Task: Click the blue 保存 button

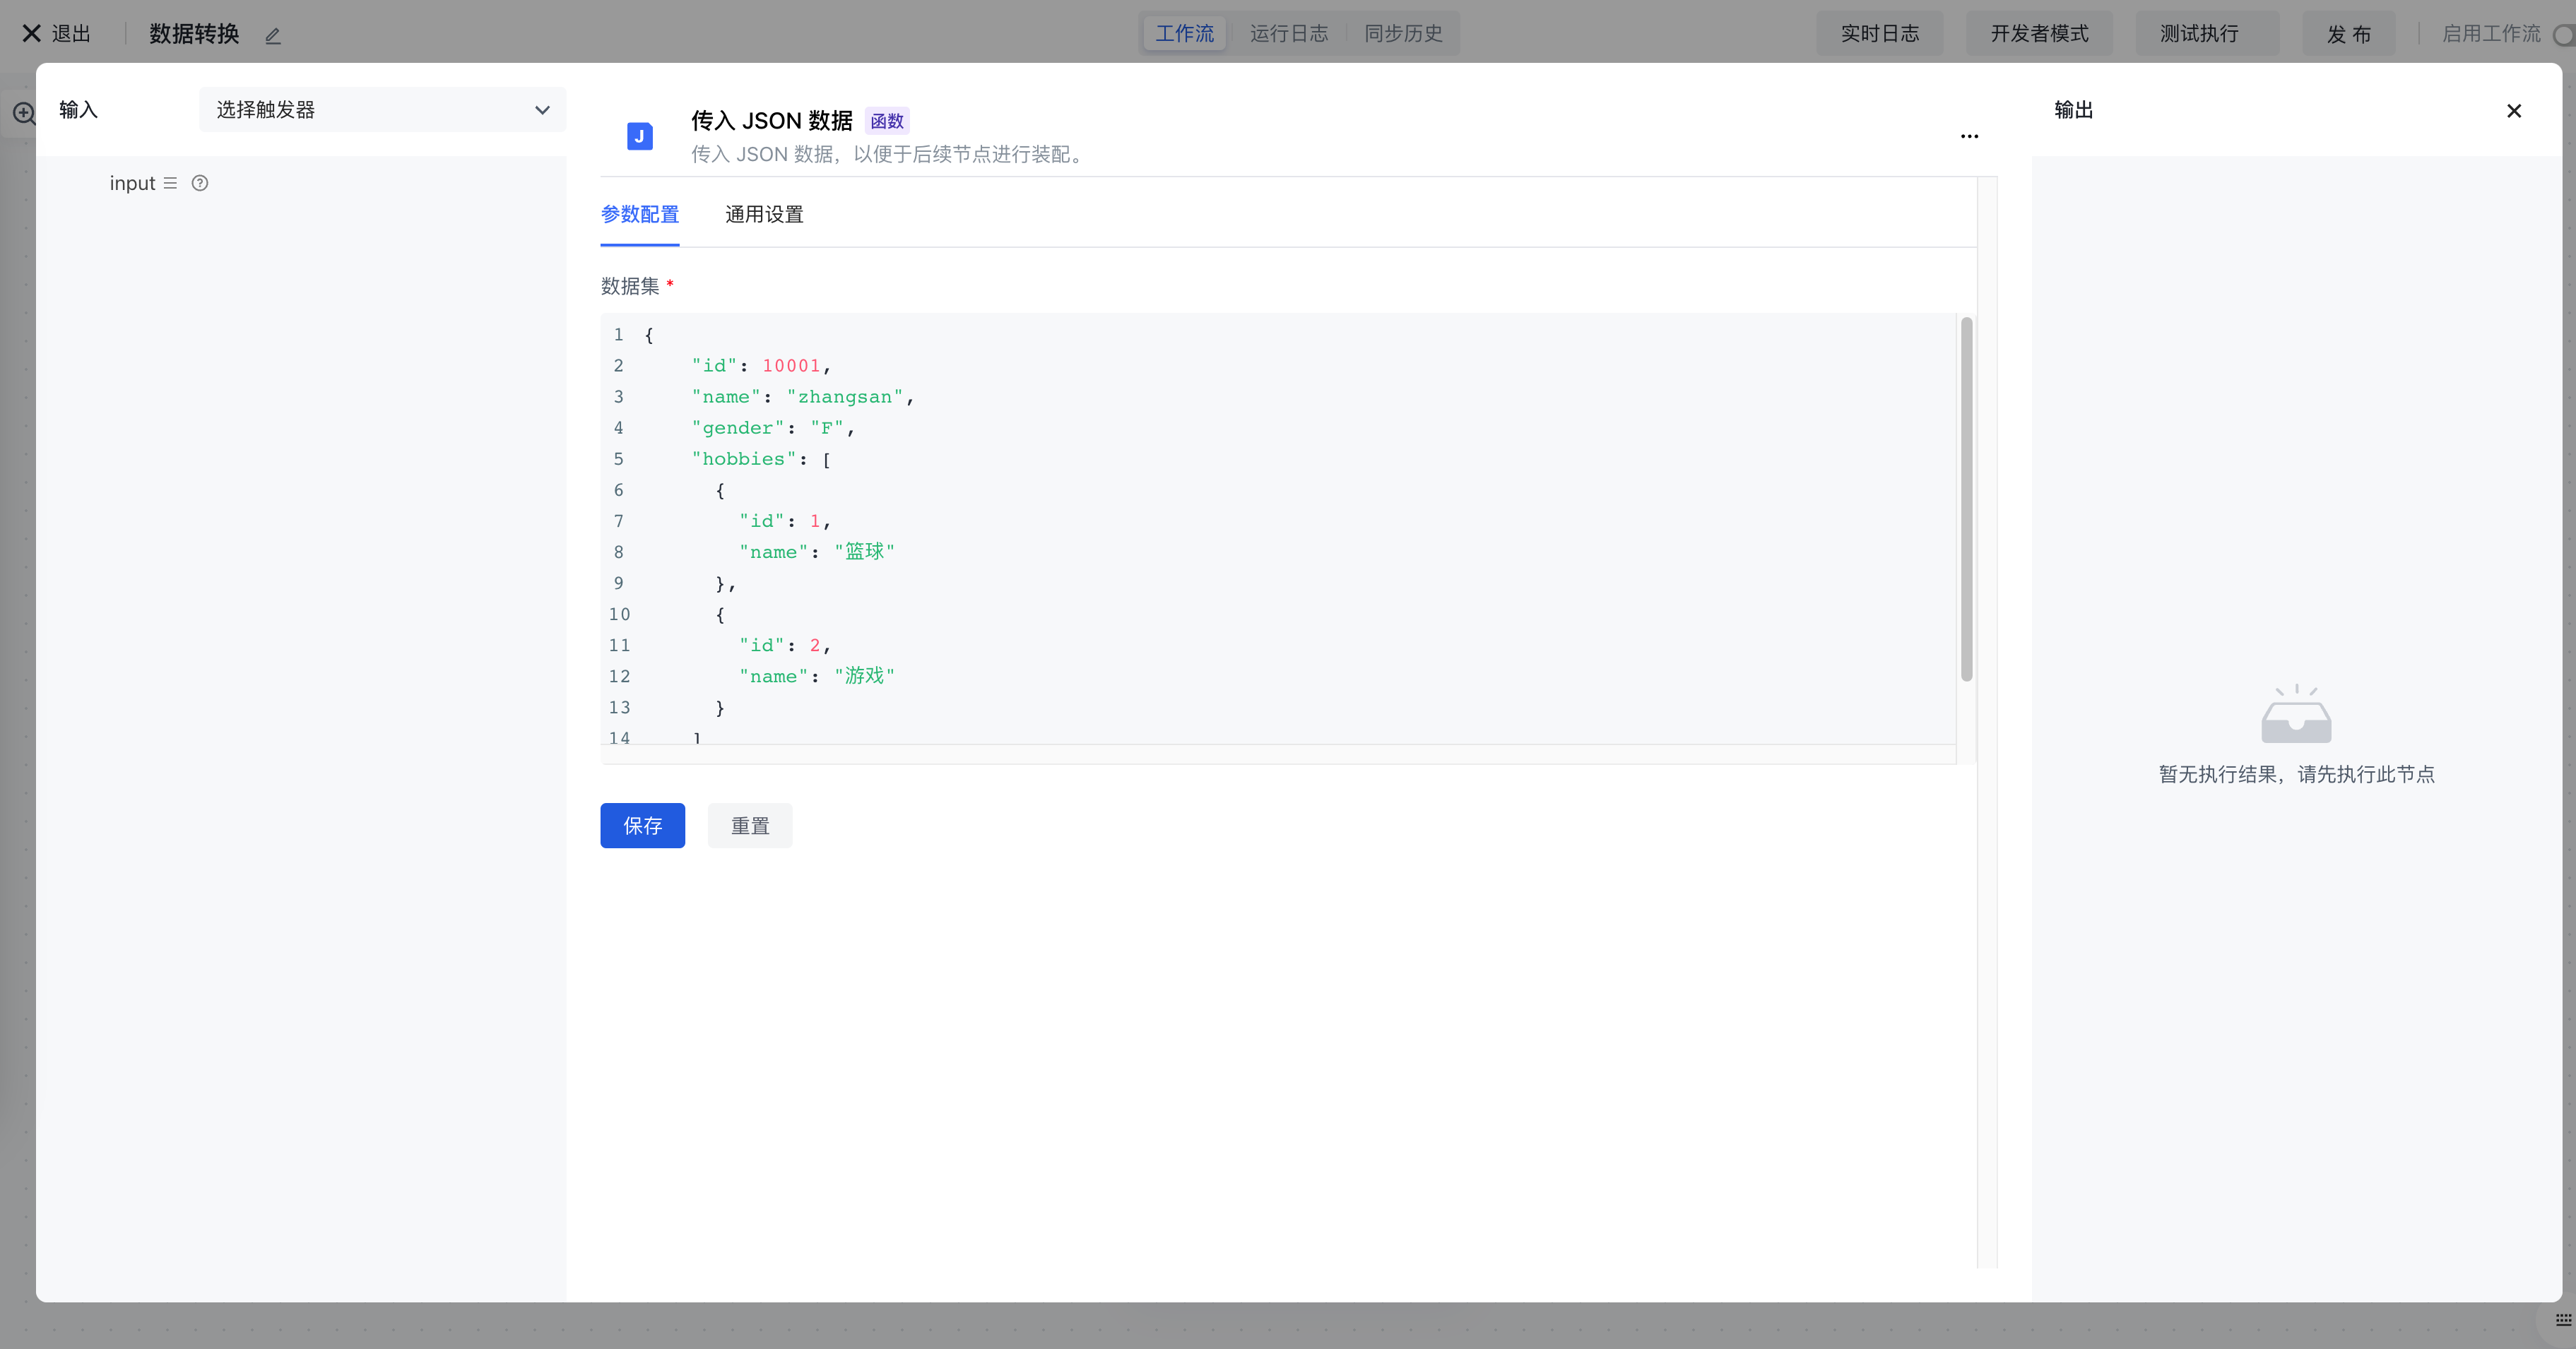Action: pos(642,825)
